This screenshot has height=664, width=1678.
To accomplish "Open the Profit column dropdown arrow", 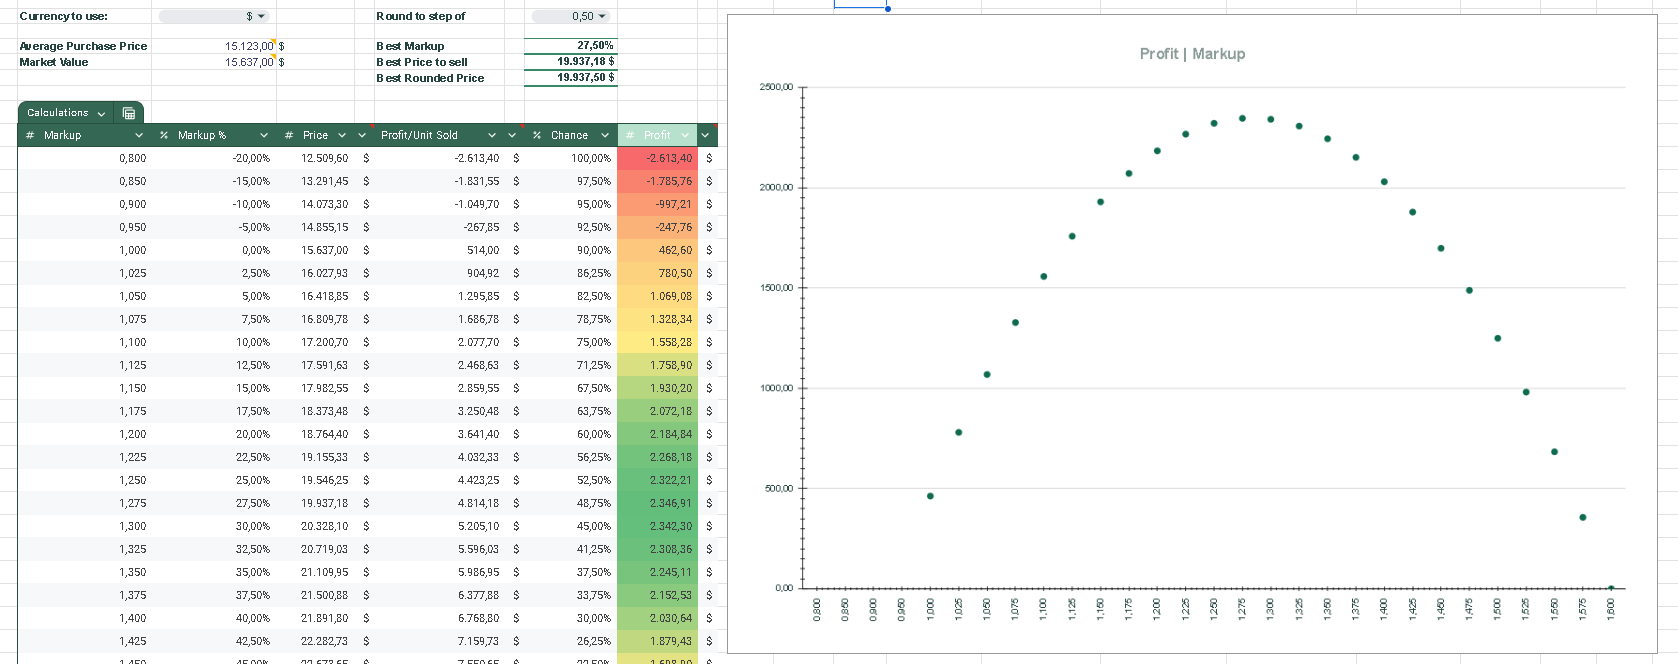I will (x=685, y=135).
